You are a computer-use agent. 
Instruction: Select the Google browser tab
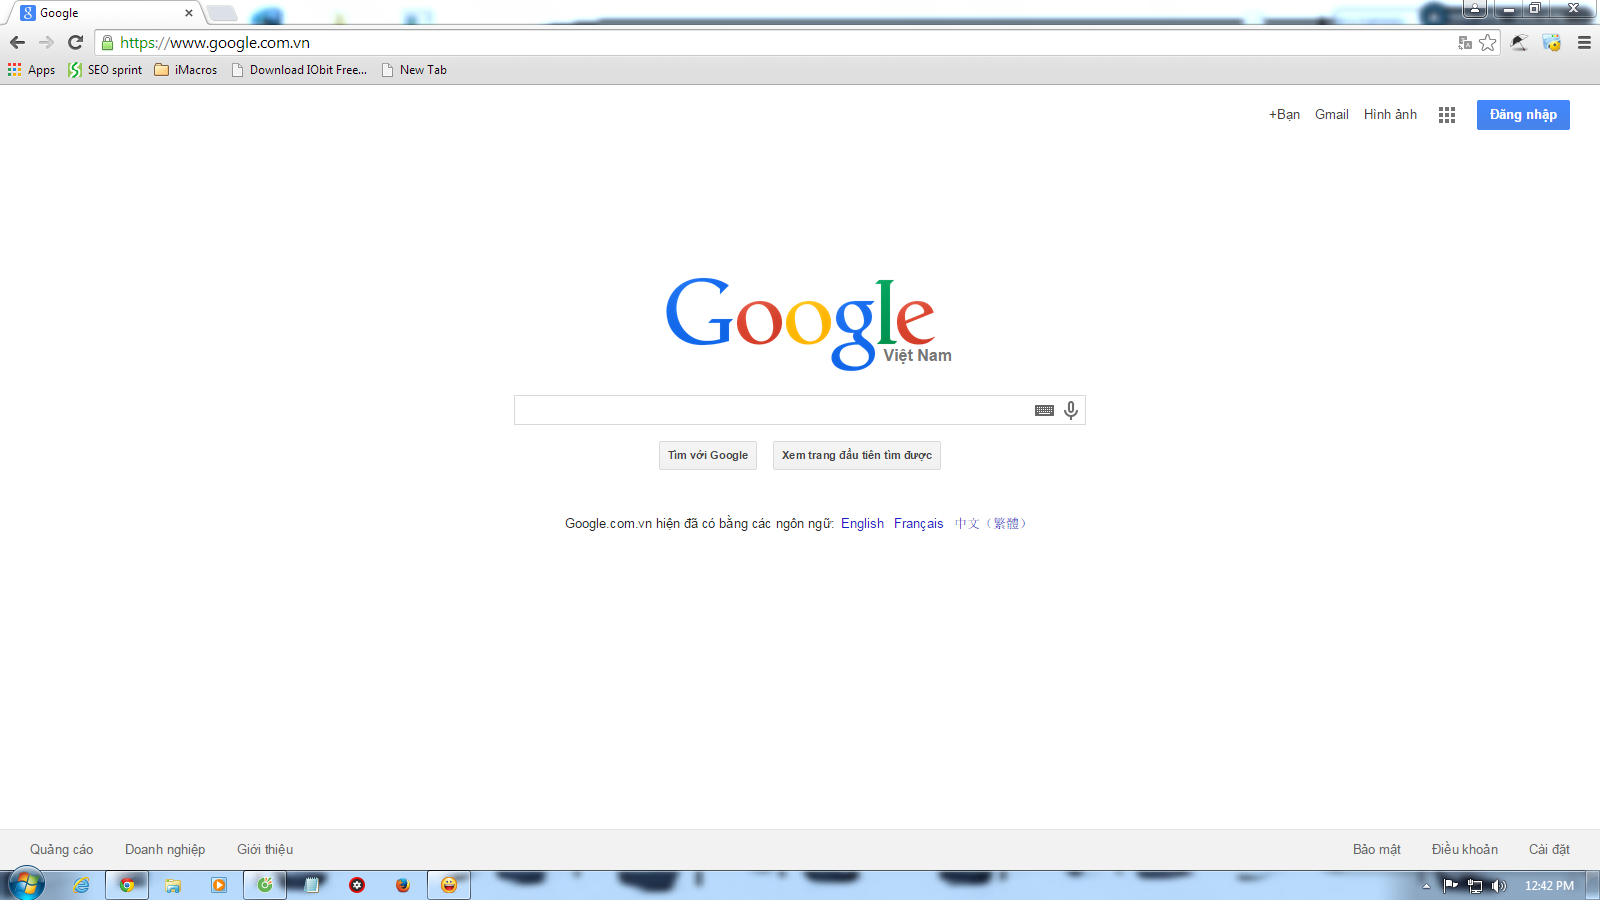point(105,13)
